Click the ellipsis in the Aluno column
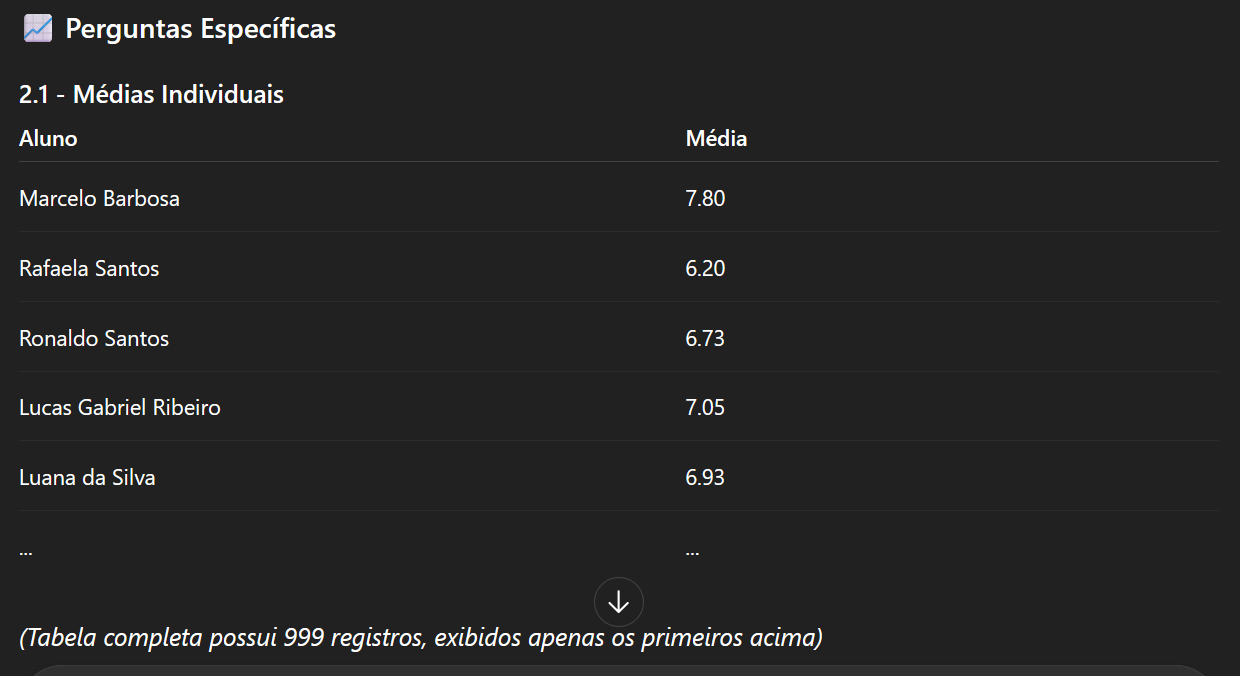This screenshot has width=1240, height=676. tap(26, 550)
